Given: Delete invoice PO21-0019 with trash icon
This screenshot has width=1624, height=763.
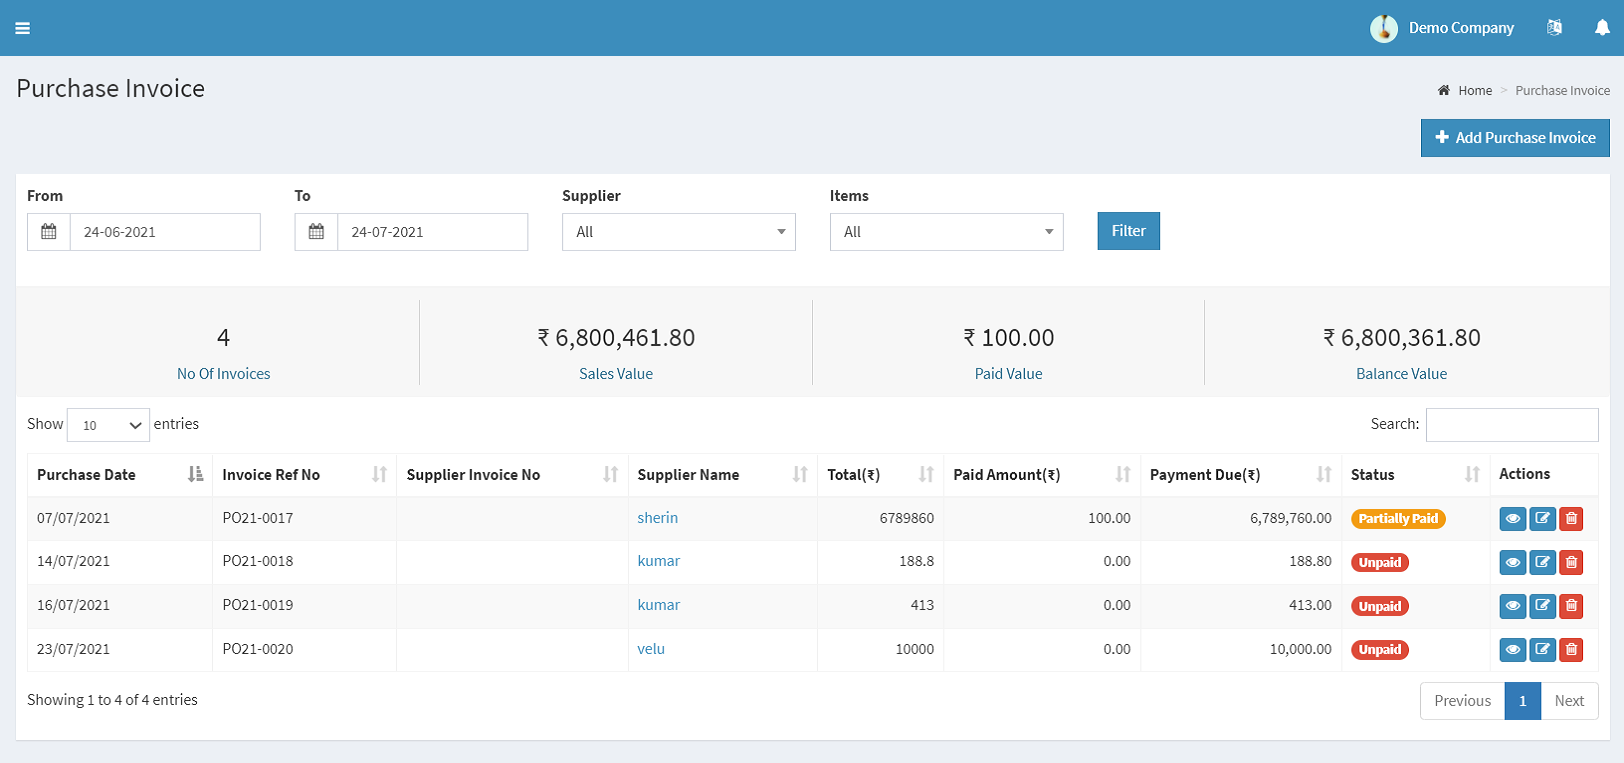Looking at the screenshot, I should [x=1571, y=606].
